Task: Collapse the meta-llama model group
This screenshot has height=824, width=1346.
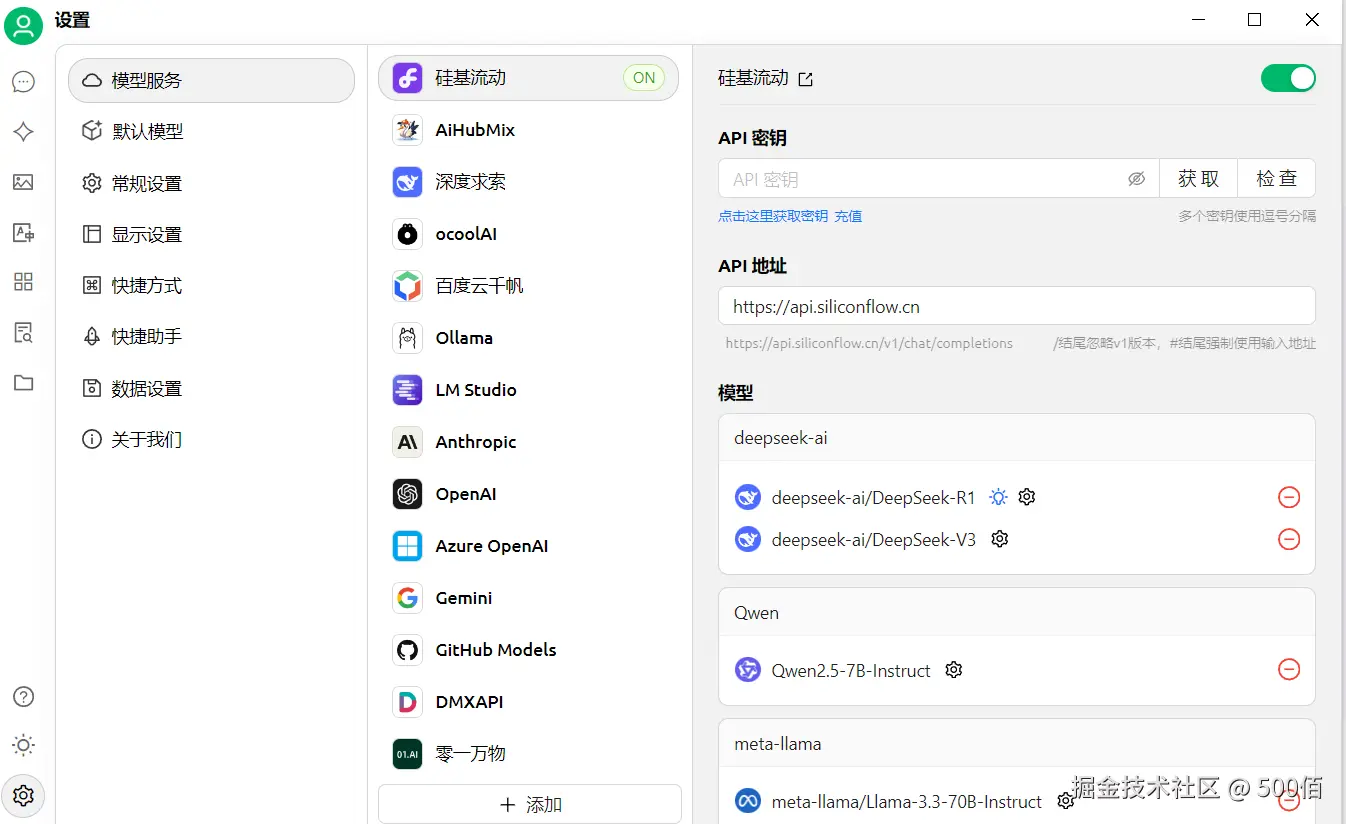Action: (x=777, y=743)
